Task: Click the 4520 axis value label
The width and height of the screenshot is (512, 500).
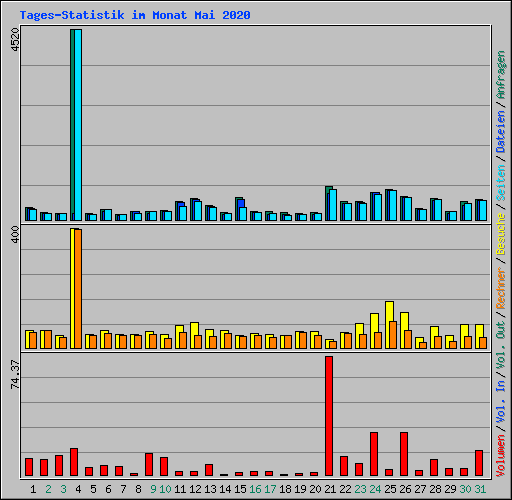Action: pos(15,40)
